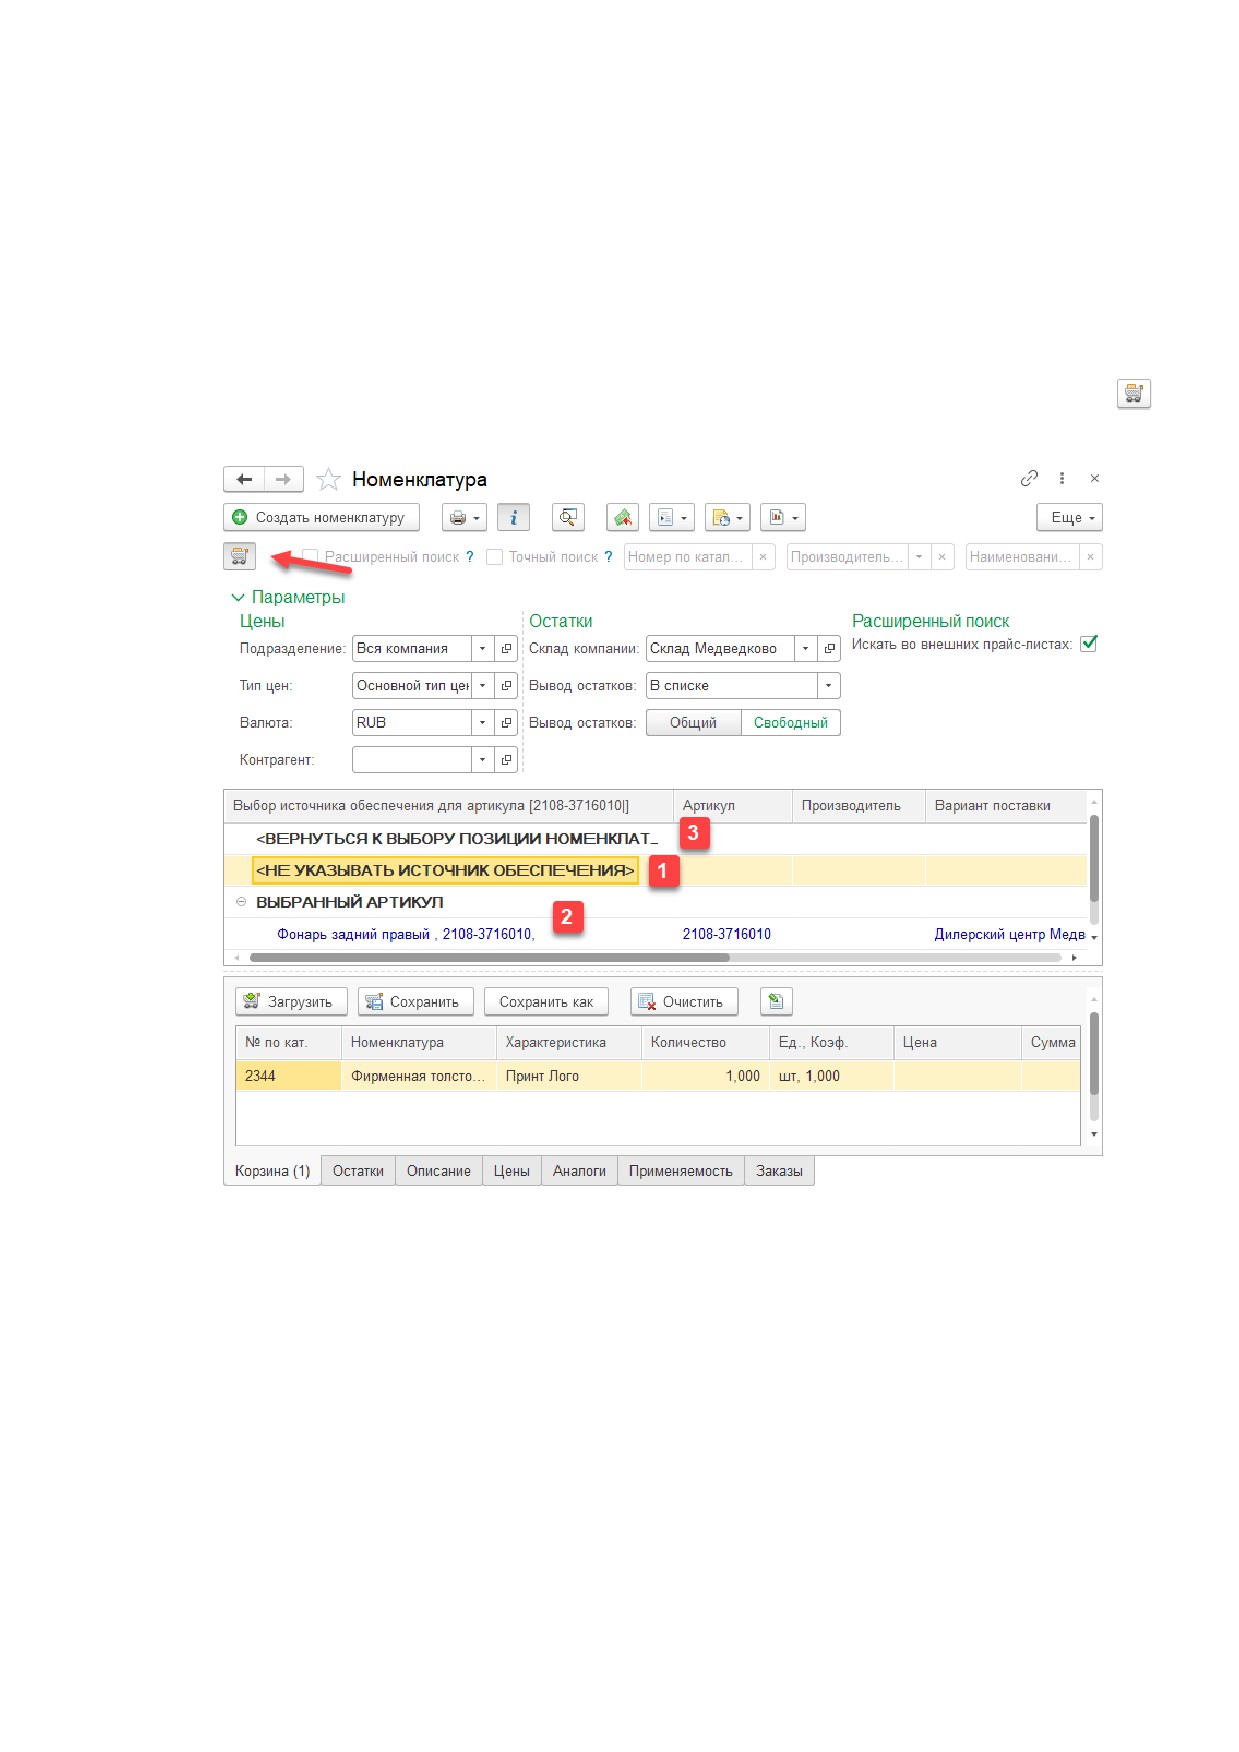Image resolution: width=1239 pixels, height=1752 pixels.
Task: Click the Загрузить button
Action: click(x=291, y=1001)
